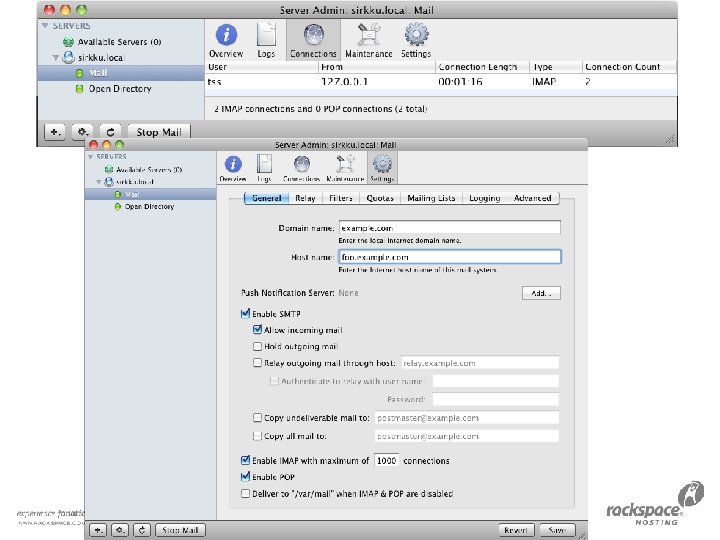Sort connections by Connection Length column header

(482, 67)
